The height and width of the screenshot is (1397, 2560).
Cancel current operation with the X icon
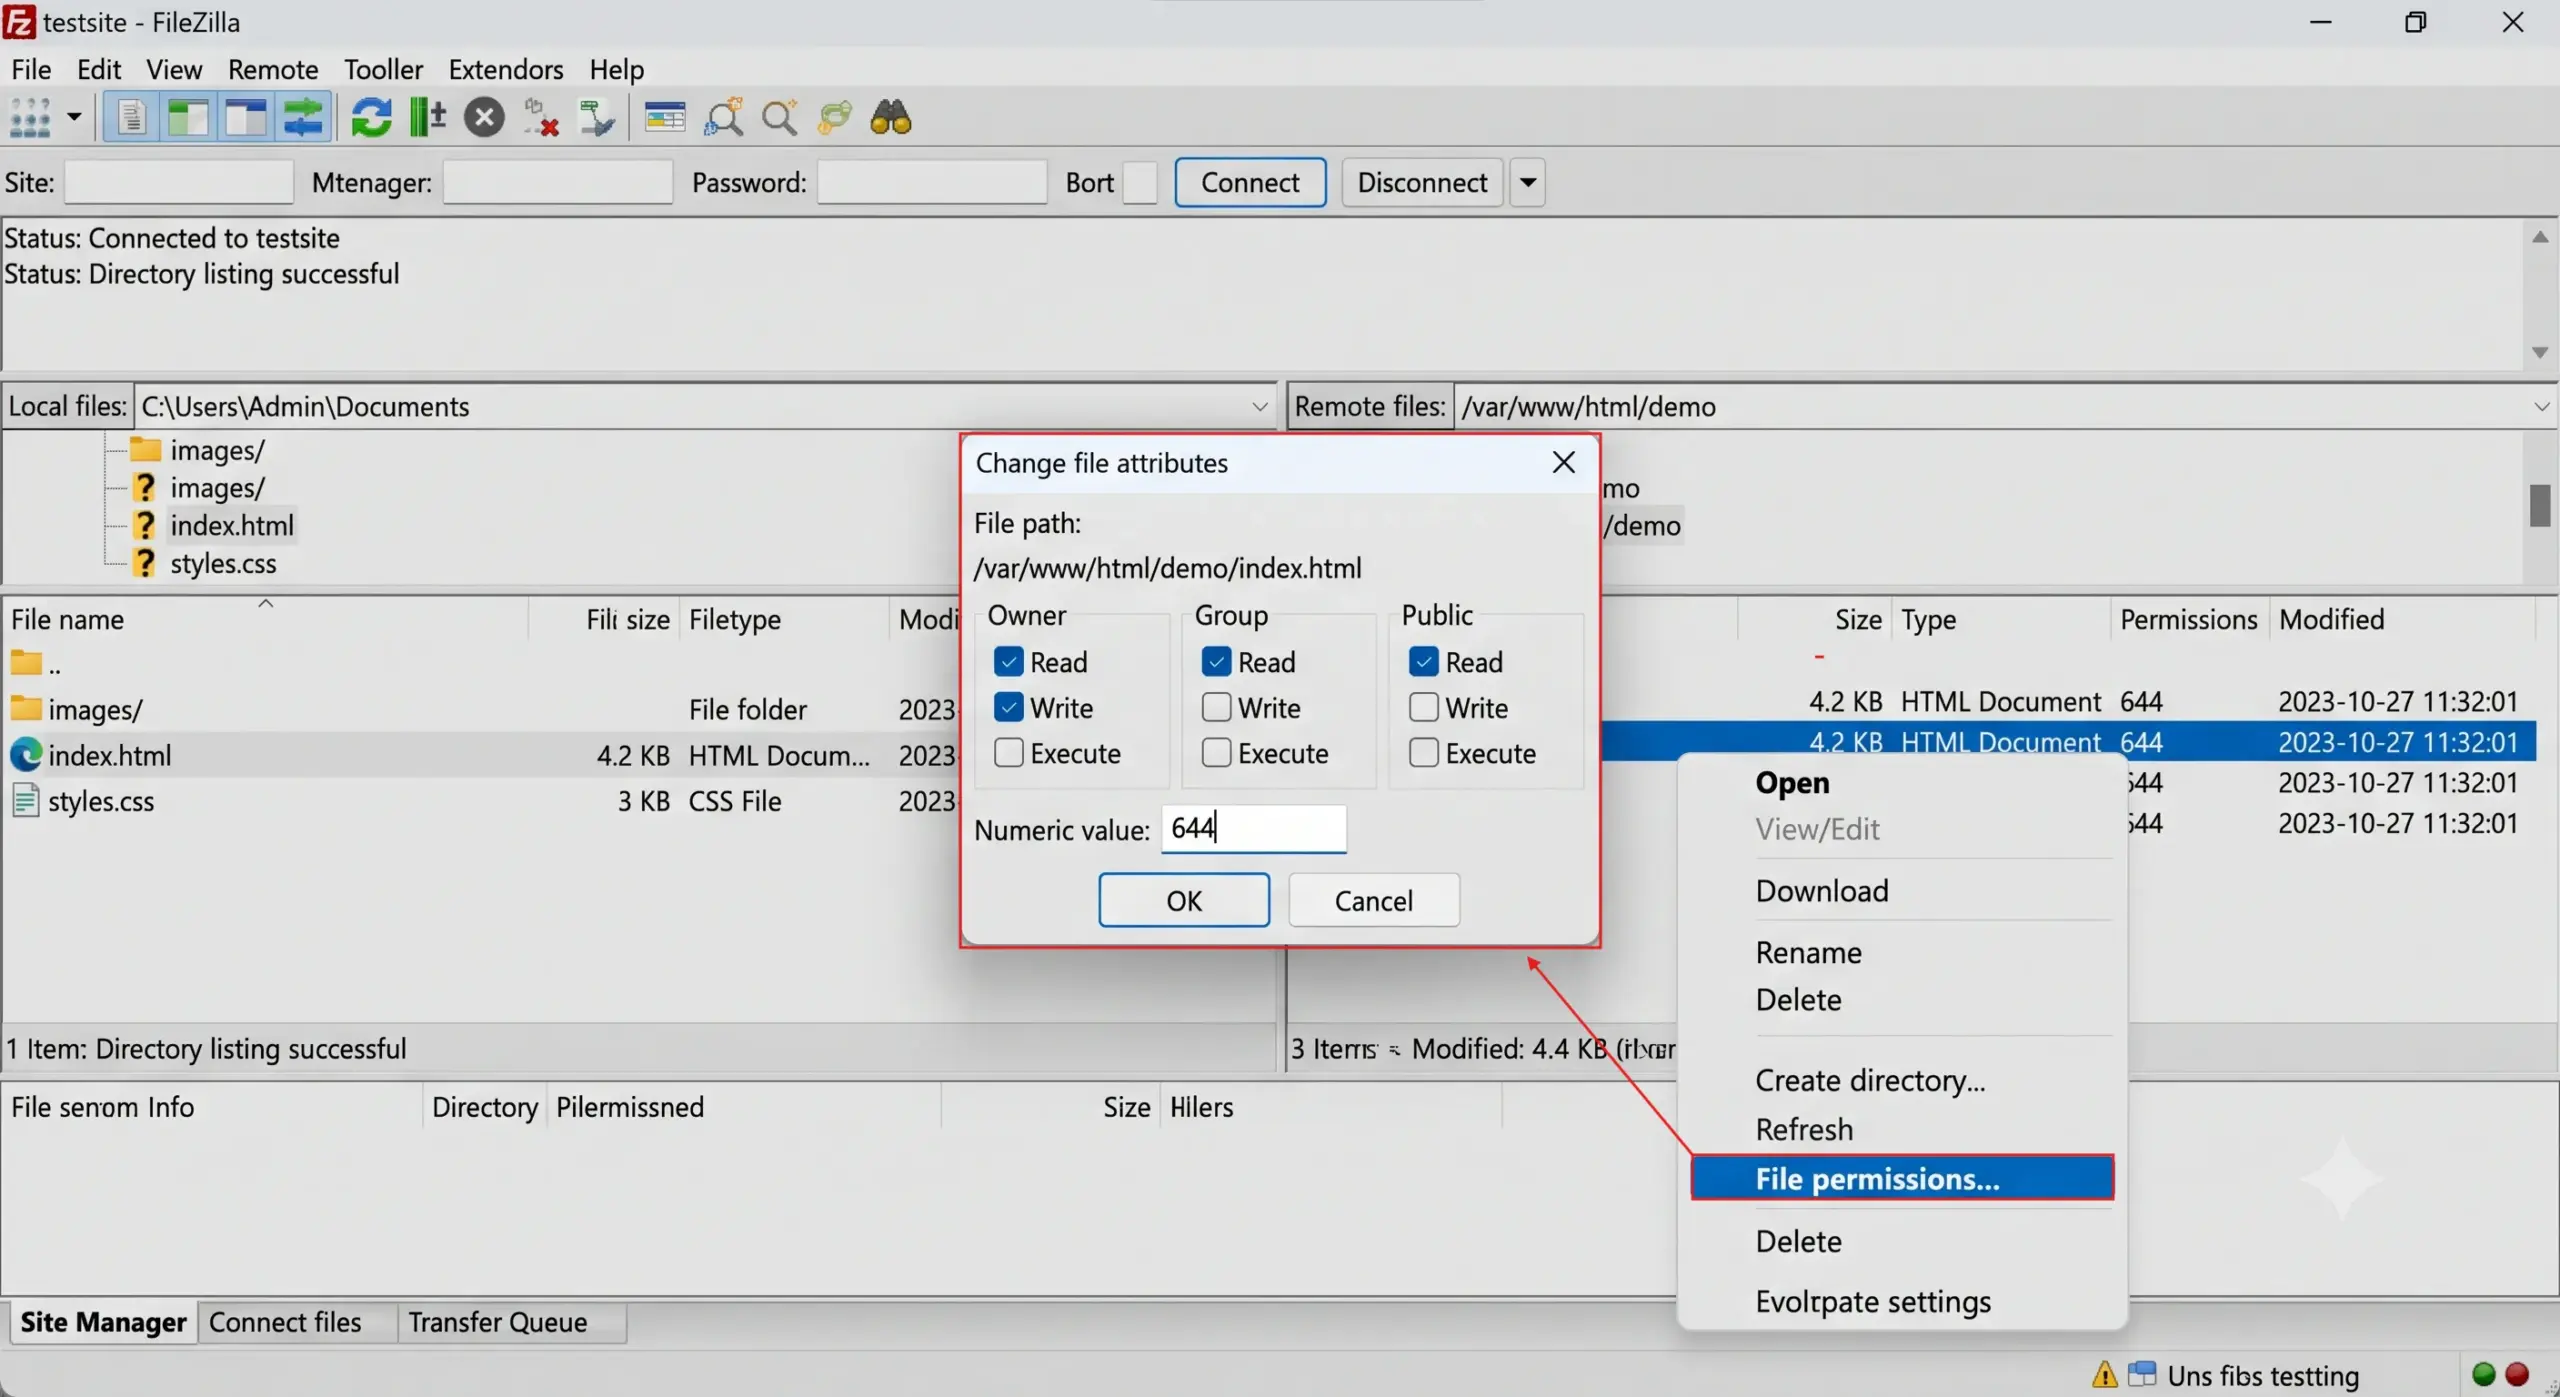tap(484, 117)
